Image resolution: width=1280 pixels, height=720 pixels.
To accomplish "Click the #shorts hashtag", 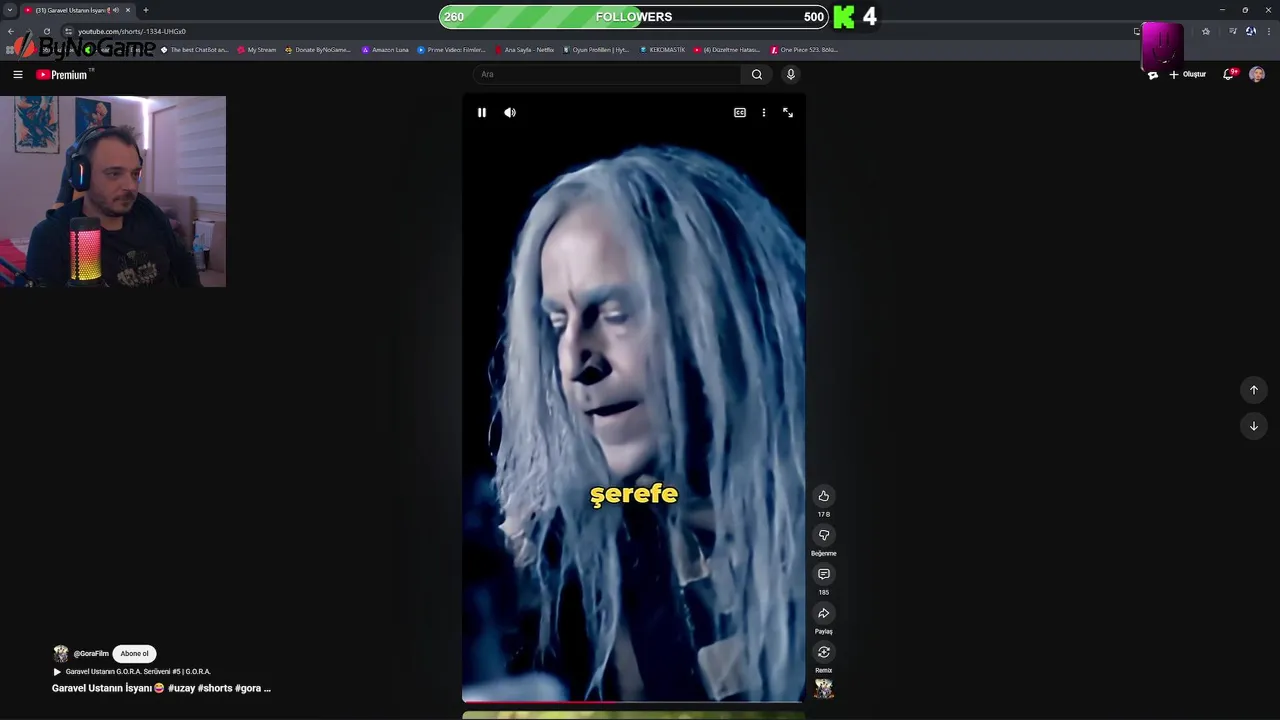I will pos(214,688).
